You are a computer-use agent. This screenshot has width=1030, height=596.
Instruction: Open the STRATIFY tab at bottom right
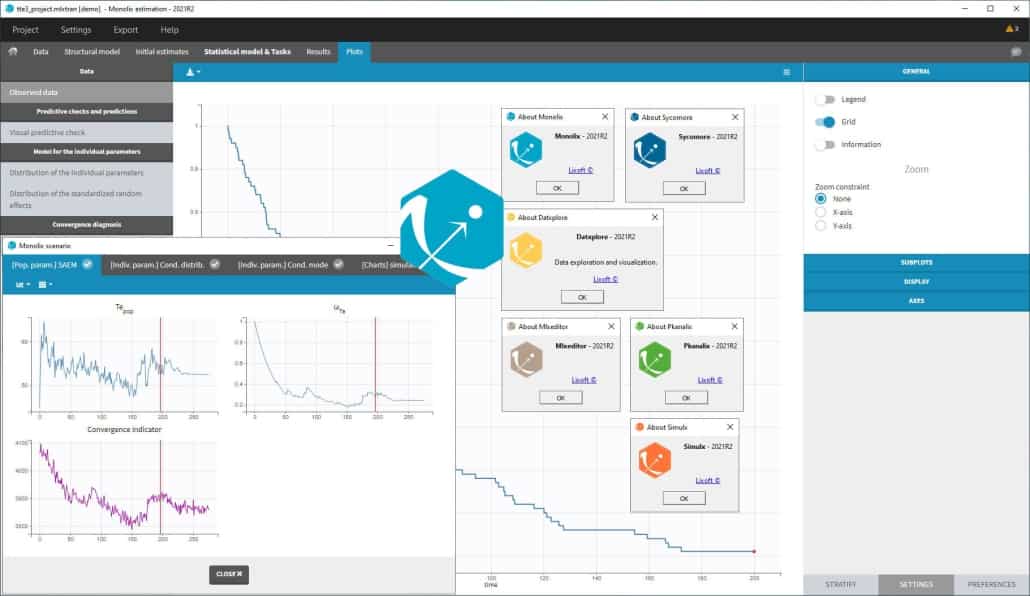[840, 584]
